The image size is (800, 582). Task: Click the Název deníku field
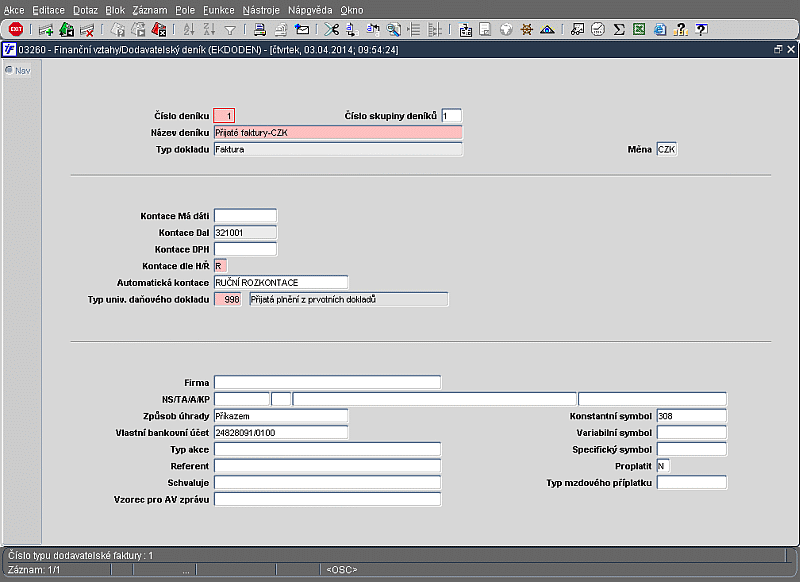coord(338,133)
